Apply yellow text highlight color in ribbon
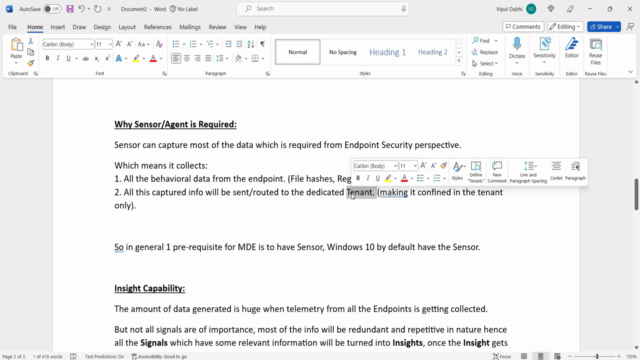640x360 pixels. 136,59
